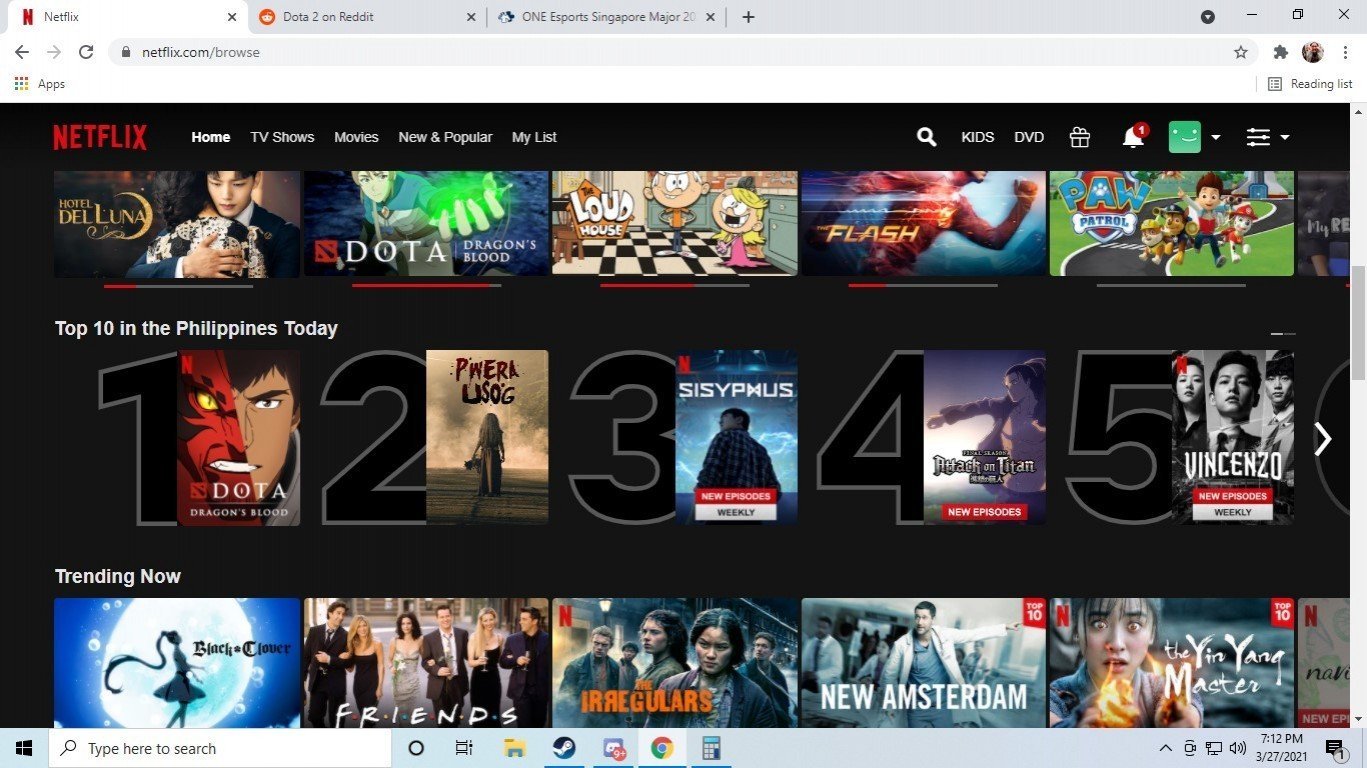Select Home in the Netflix navigation
The height and width of the screenshot is (768, 1367).
point(211,137)
